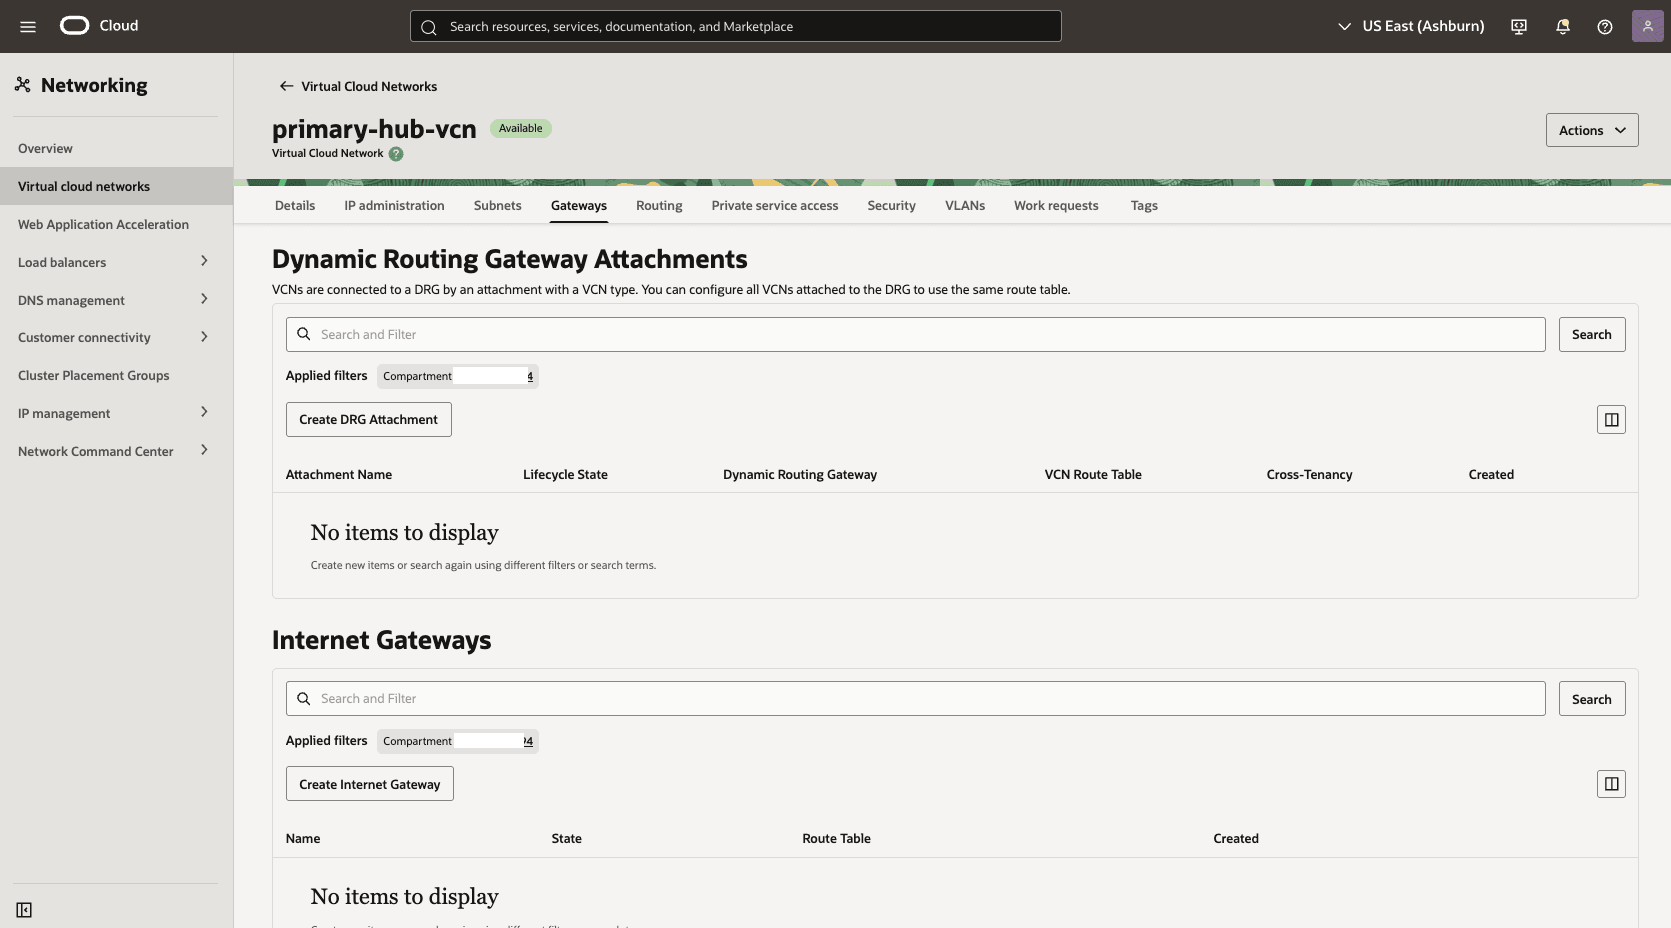Viewport: 1671px width, 928px height.
Task: Open the US East (Ashburn) region selector
Action: click(x=1410, y=26)
